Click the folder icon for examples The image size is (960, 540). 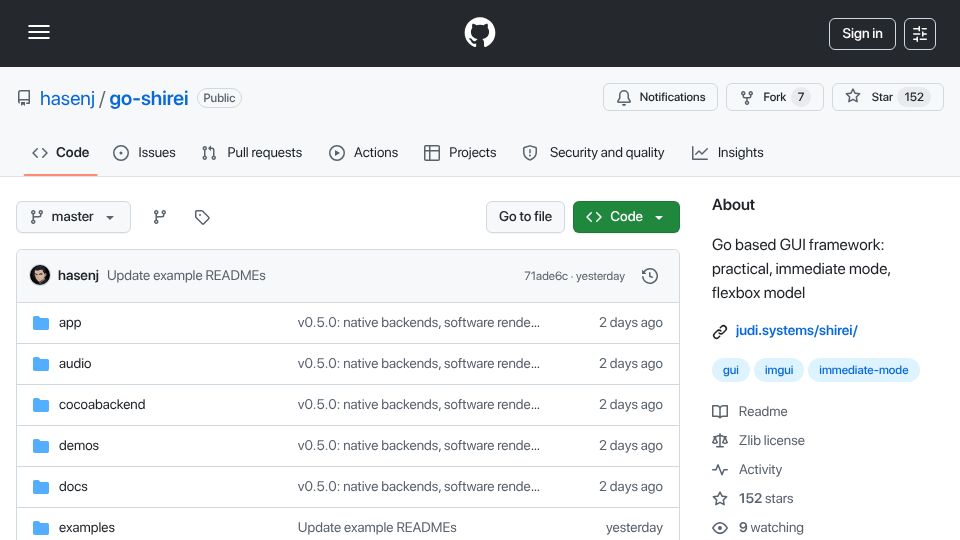pos(41,528)
